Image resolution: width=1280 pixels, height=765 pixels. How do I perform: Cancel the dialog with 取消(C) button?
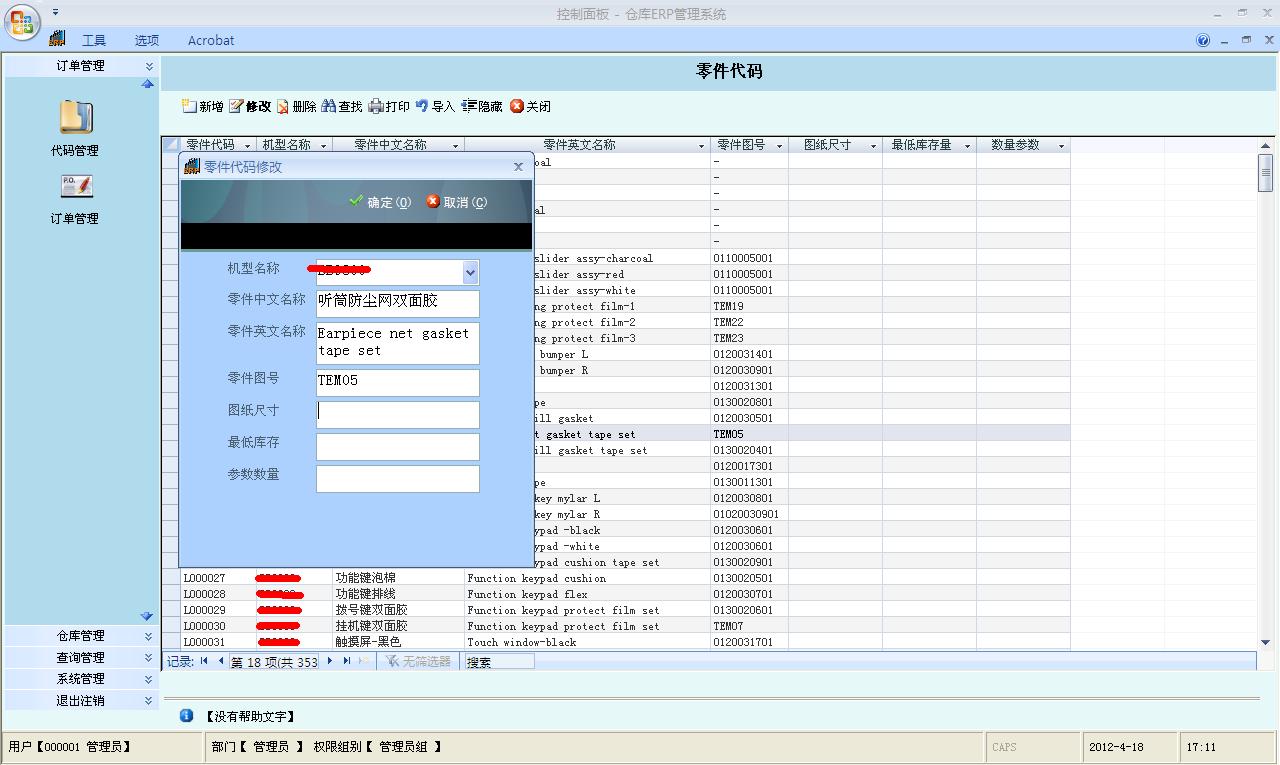click(456, 202)
